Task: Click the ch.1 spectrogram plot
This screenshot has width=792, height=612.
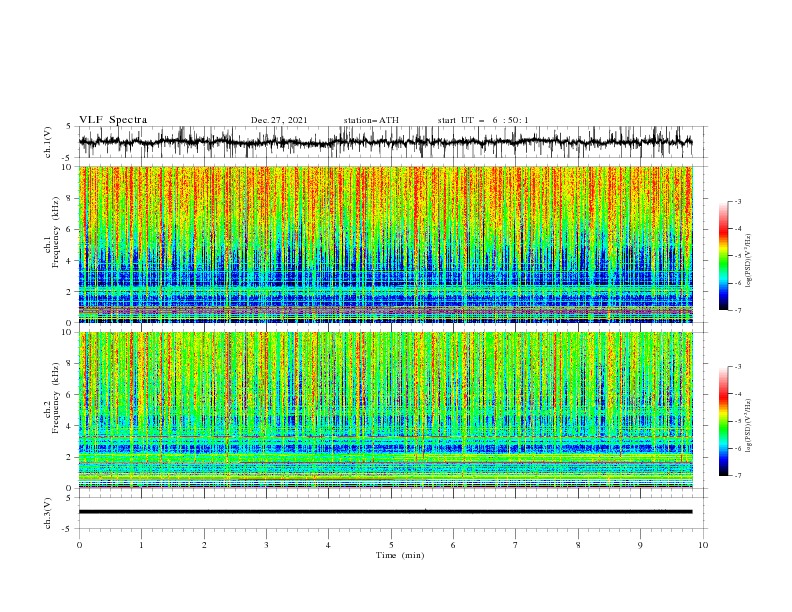Action: pyautogui.click(x=386, y=244)
